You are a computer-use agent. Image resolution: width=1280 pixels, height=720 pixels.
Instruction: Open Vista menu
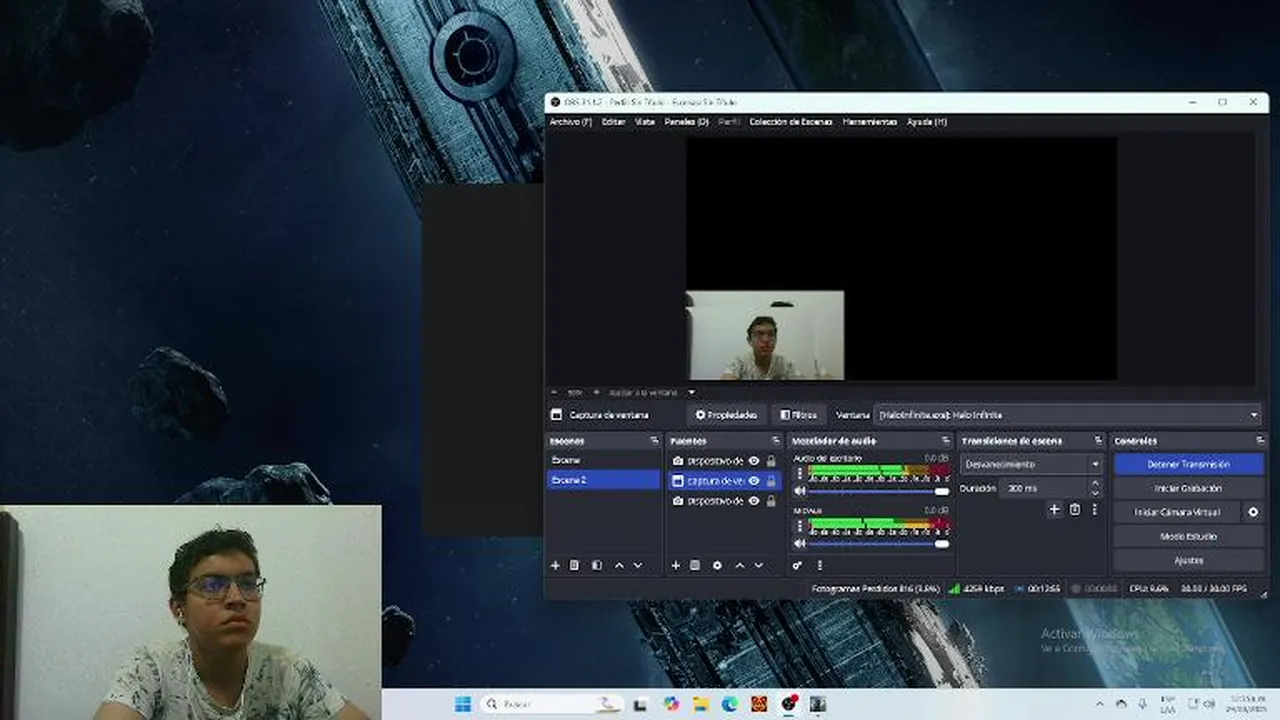tap(645, 122)
